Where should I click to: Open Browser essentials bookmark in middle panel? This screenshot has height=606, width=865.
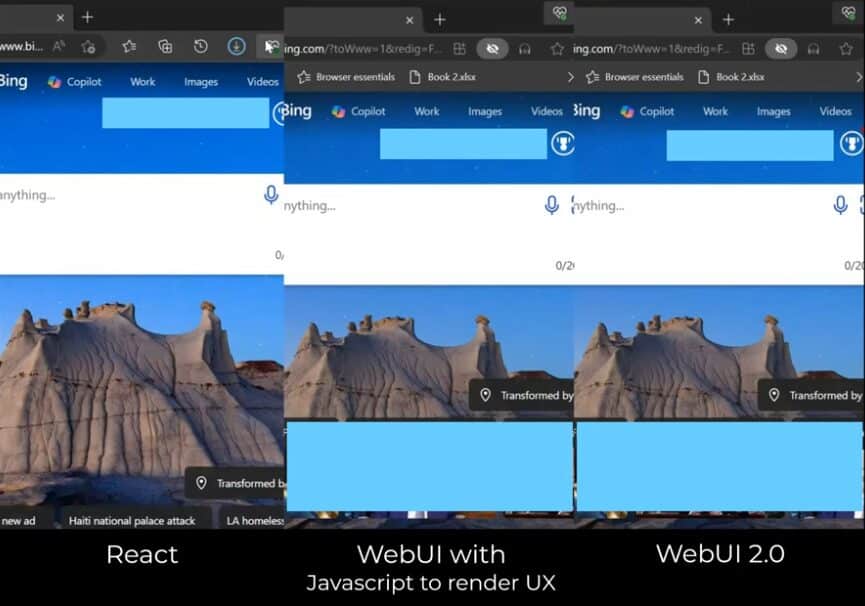[x=346, y=77]
